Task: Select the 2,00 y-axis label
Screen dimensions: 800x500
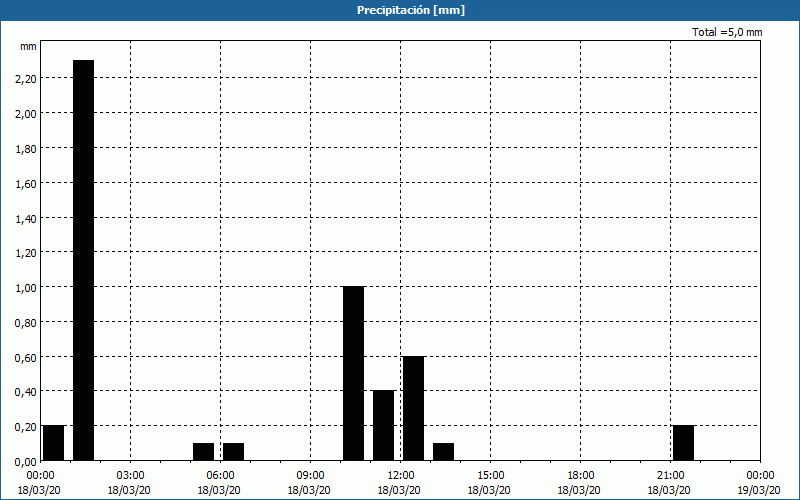Action: click(26, 113)
